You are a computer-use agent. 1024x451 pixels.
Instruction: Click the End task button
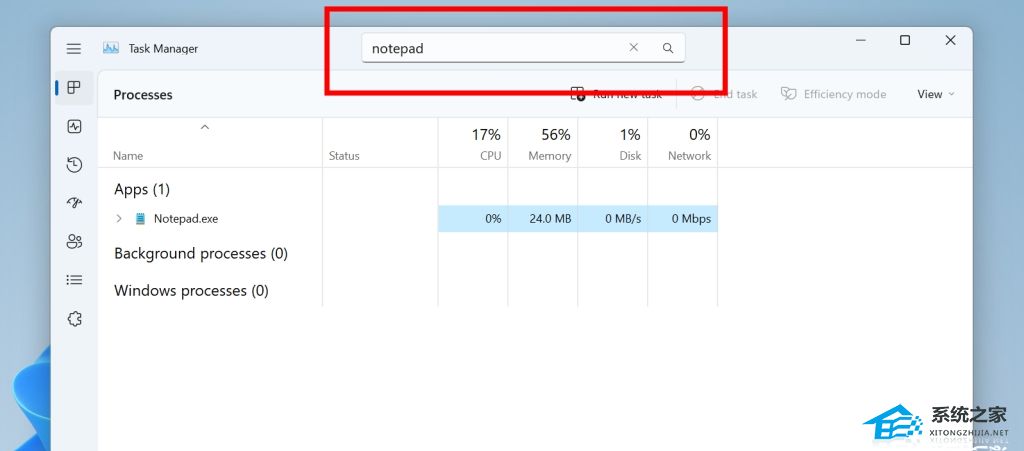coord(724,94)
